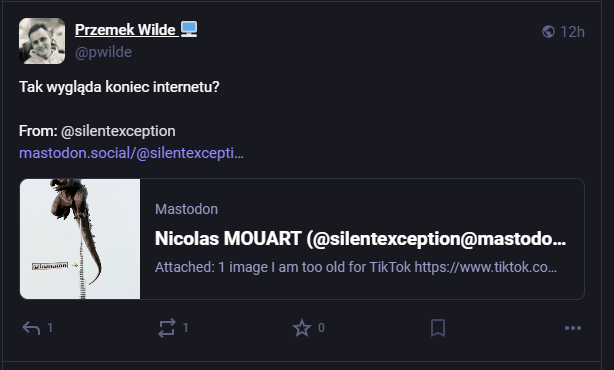The height and width of the screenshot is (370, 614).
Task: Click the favourite count zero
Action: (x=321, y=328)
